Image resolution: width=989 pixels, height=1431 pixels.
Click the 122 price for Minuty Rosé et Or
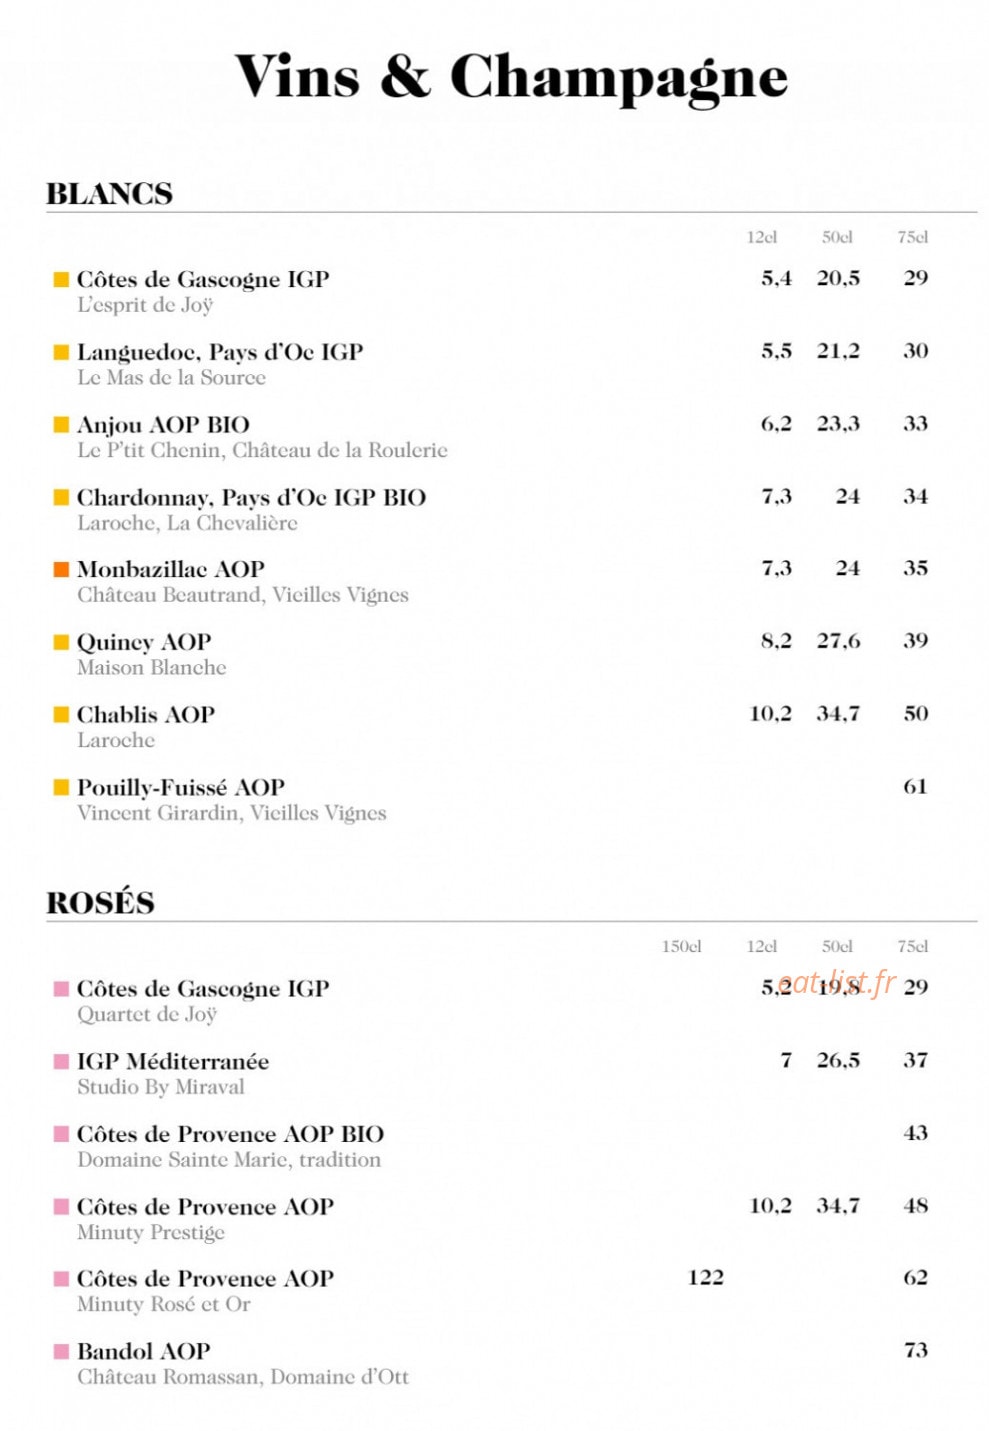tap(705, 1277)
